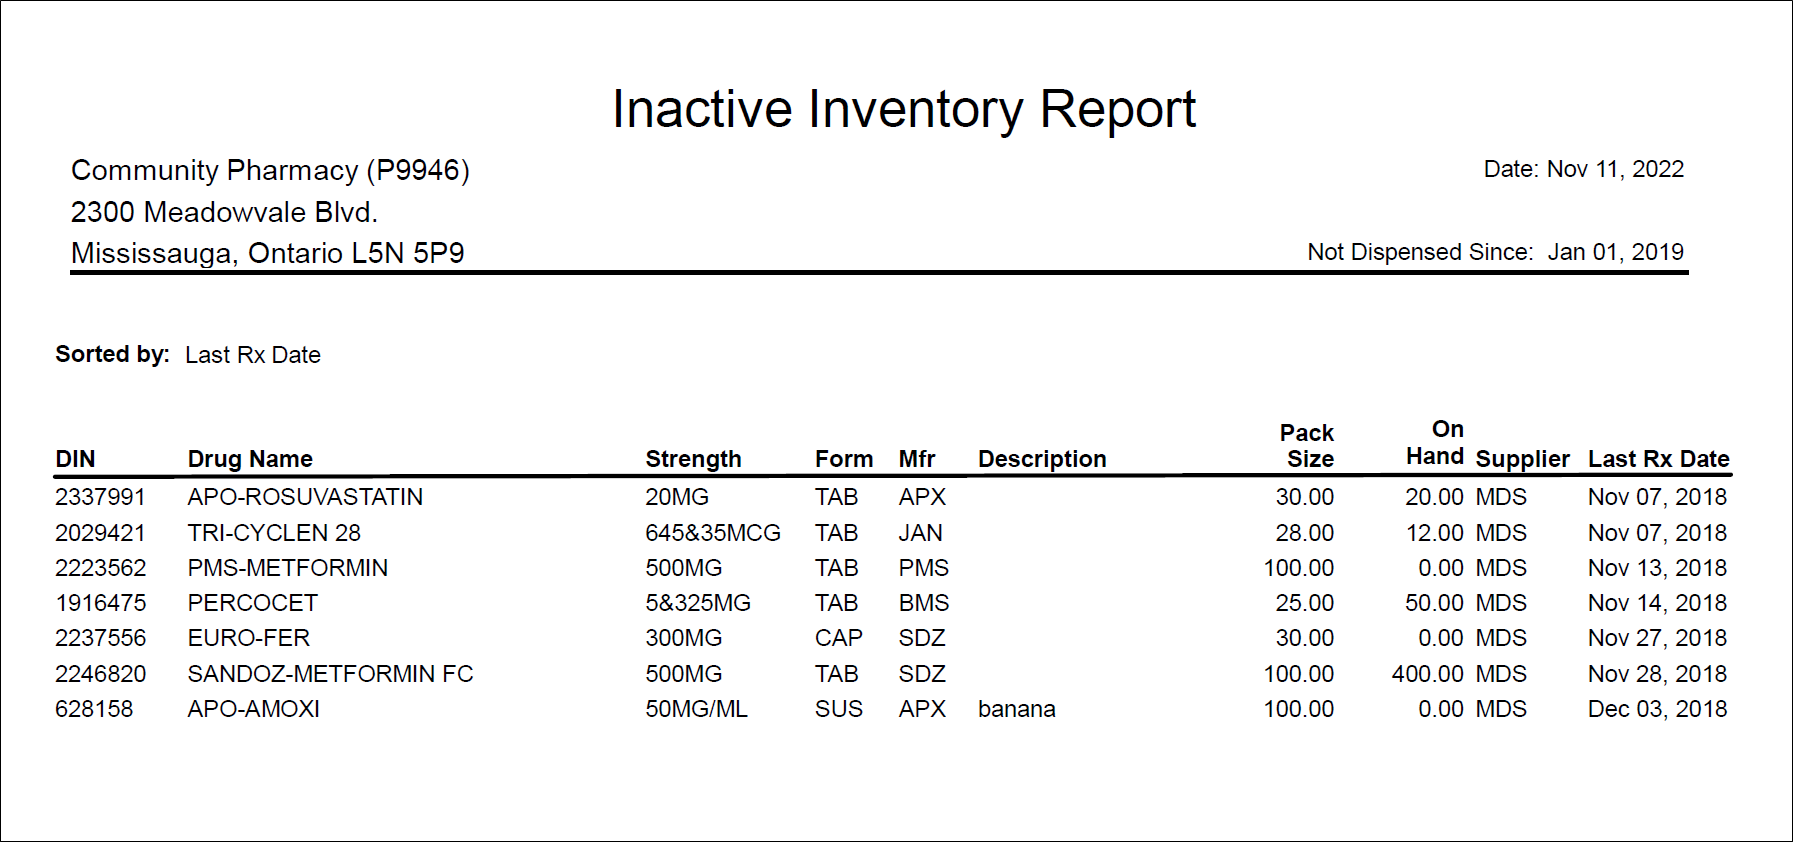Click the TRI-CYCLEN 28 drug name

tap(274, 533)
